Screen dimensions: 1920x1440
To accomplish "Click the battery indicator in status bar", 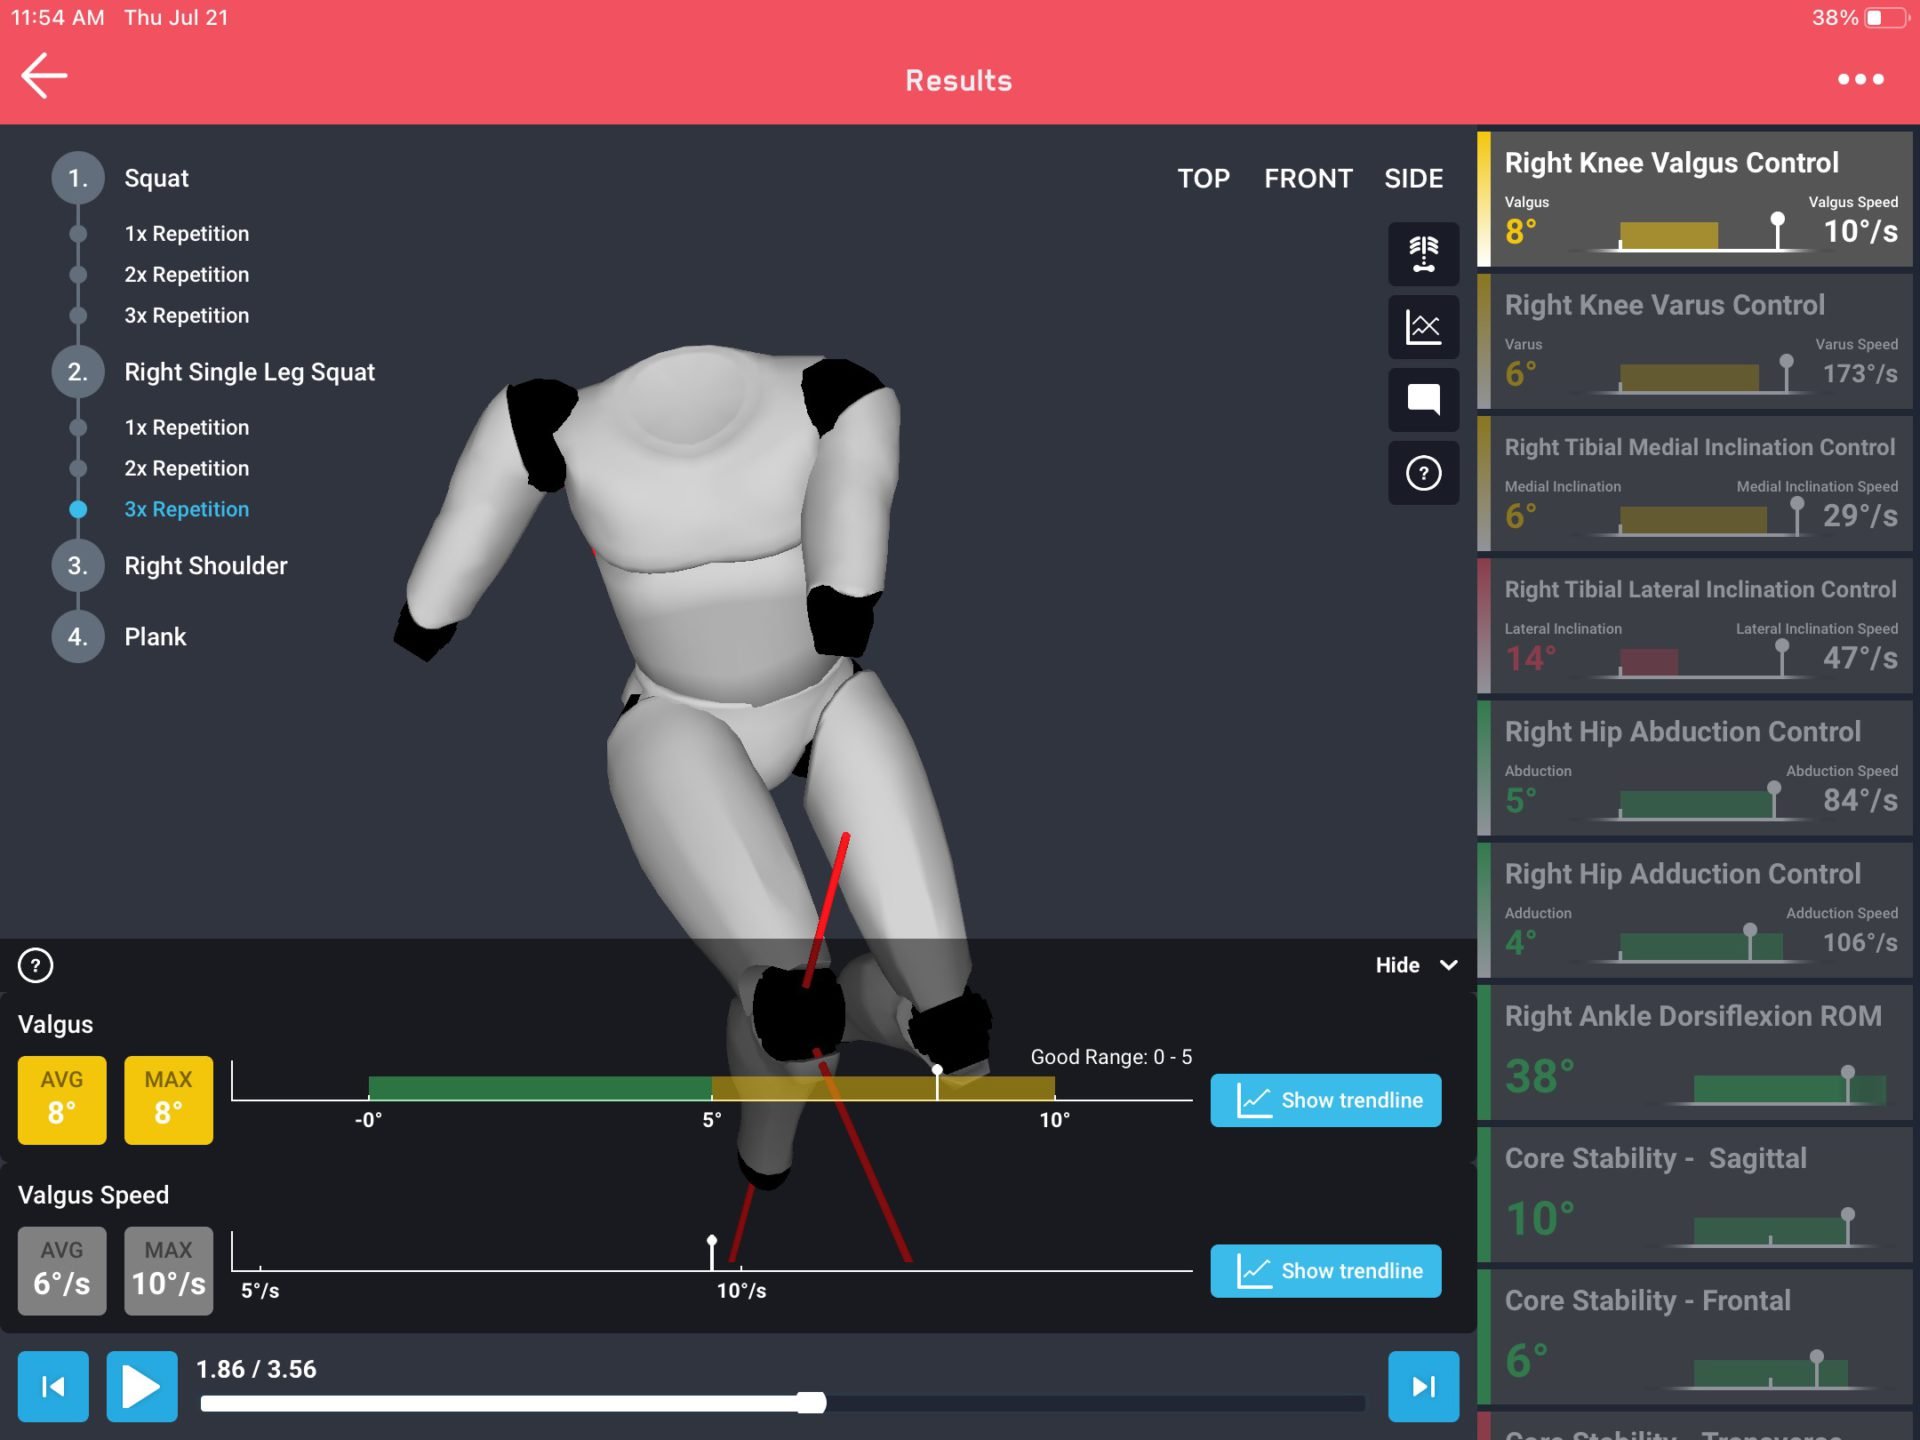I will [1885, 18].
